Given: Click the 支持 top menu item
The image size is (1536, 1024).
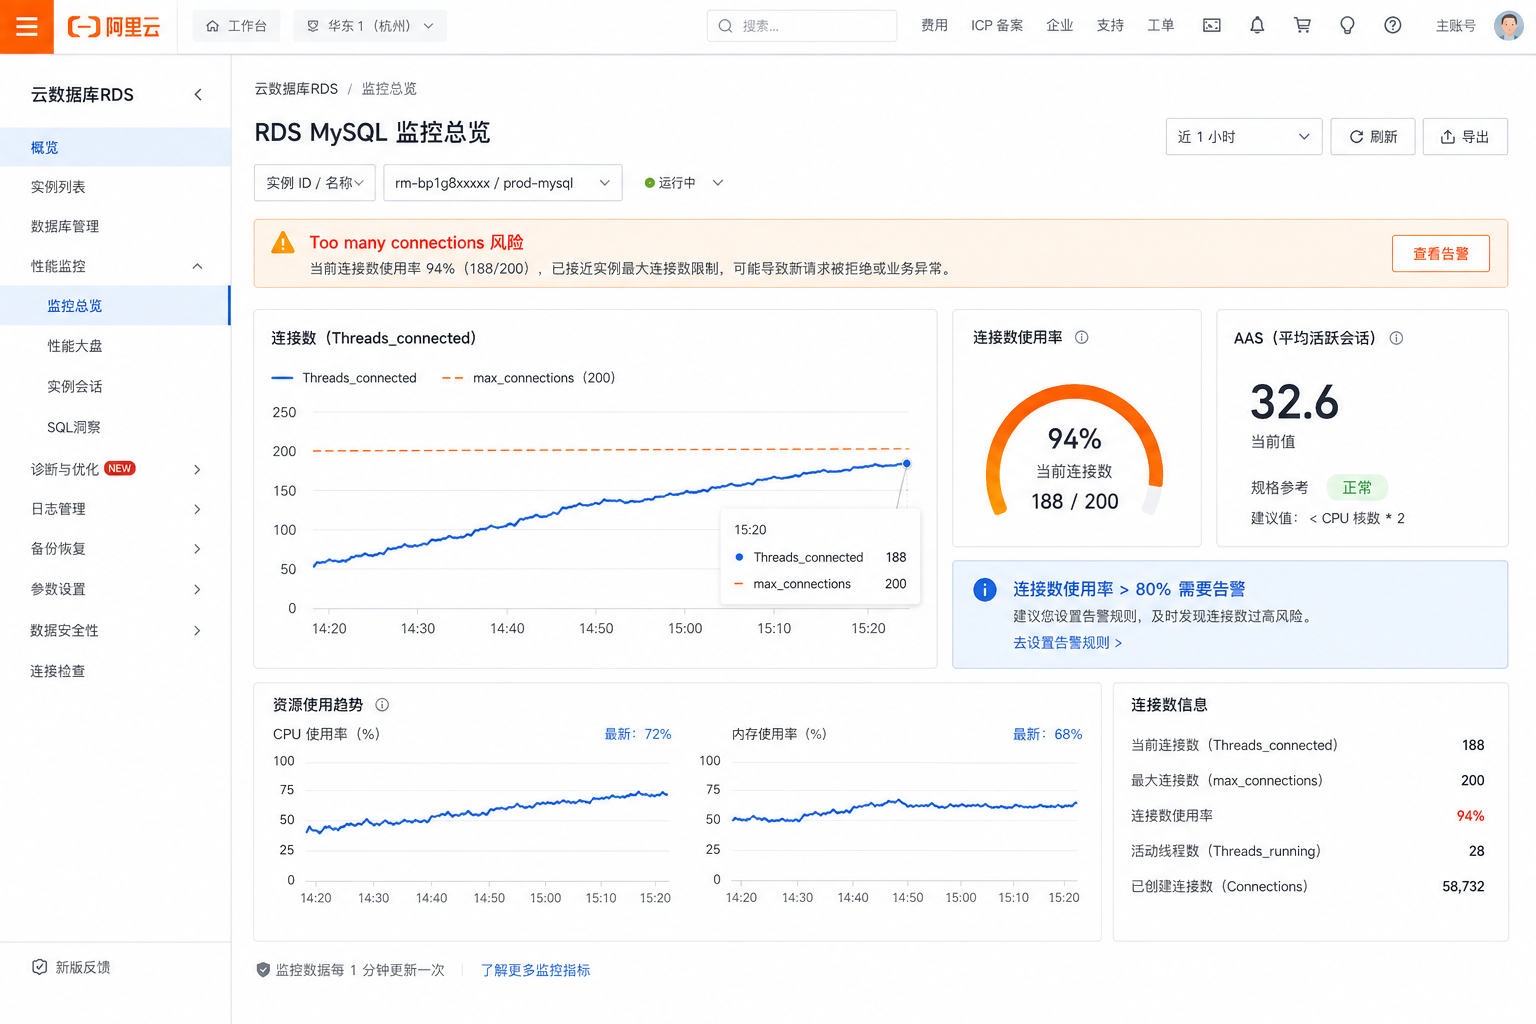Looking at the screenshot, I should point(1110,26).
